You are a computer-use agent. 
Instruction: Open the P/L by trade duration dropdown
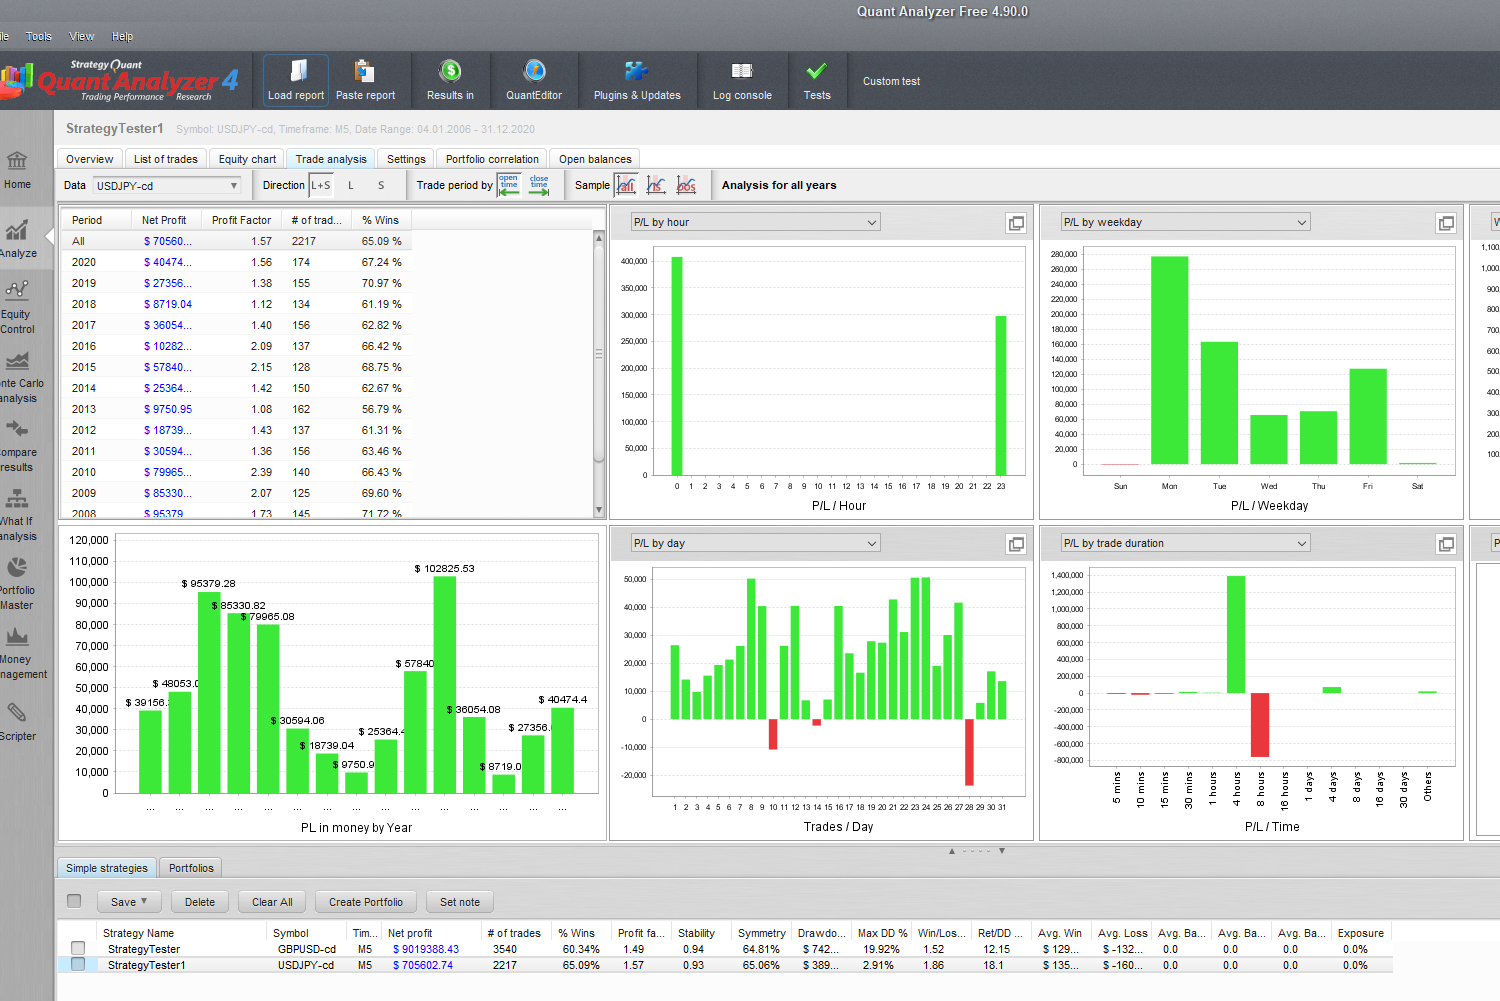(1185, 543)
